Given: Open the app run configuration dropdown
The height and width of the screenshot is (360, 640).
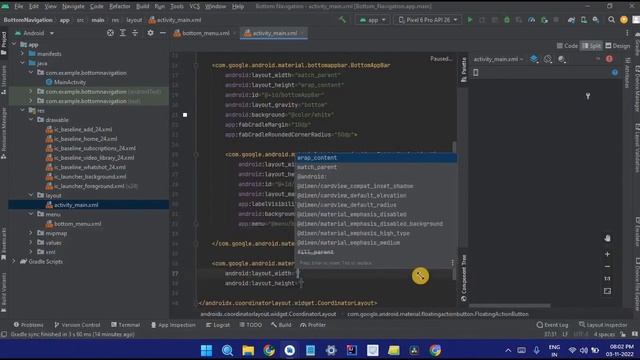Looking at the screenshot, I should click(x=372, y=20).
